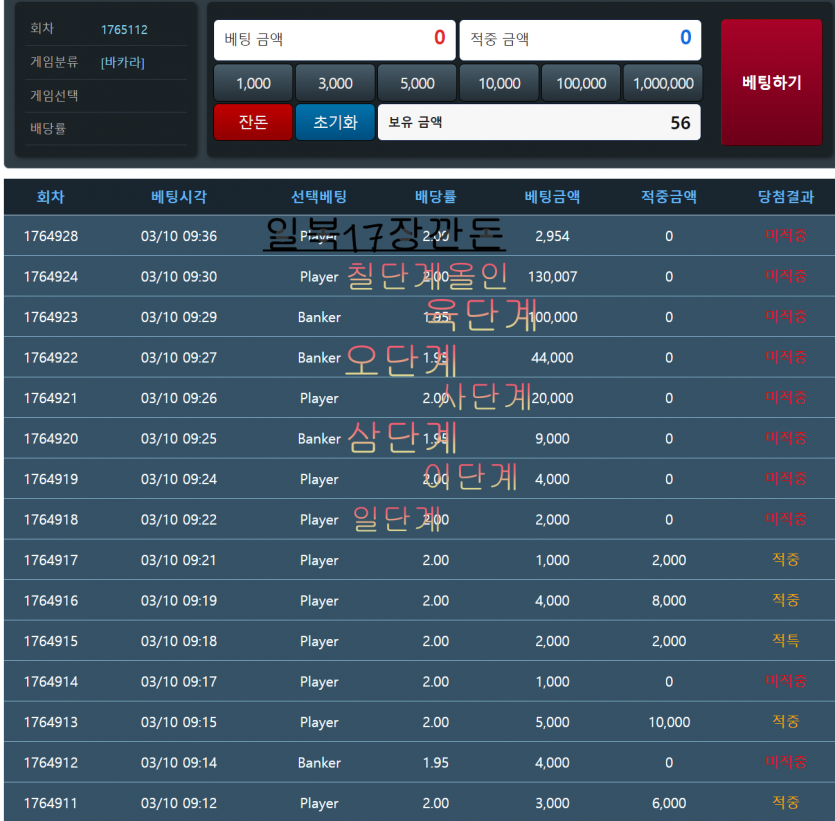Click time 03/10 09:26
This screenshot has height=821, width=835.
tap(179, 398)
